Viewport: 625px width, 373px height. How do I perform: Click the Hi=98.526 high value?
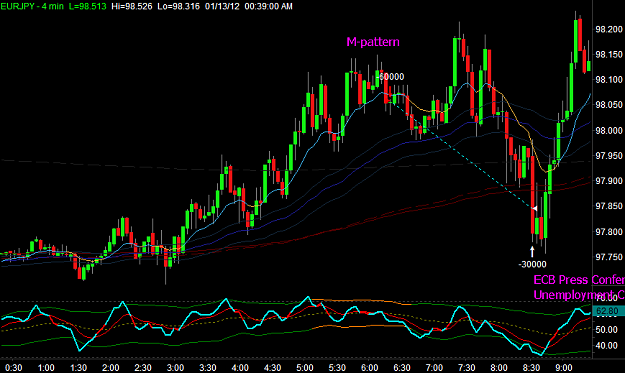[132, 6]
